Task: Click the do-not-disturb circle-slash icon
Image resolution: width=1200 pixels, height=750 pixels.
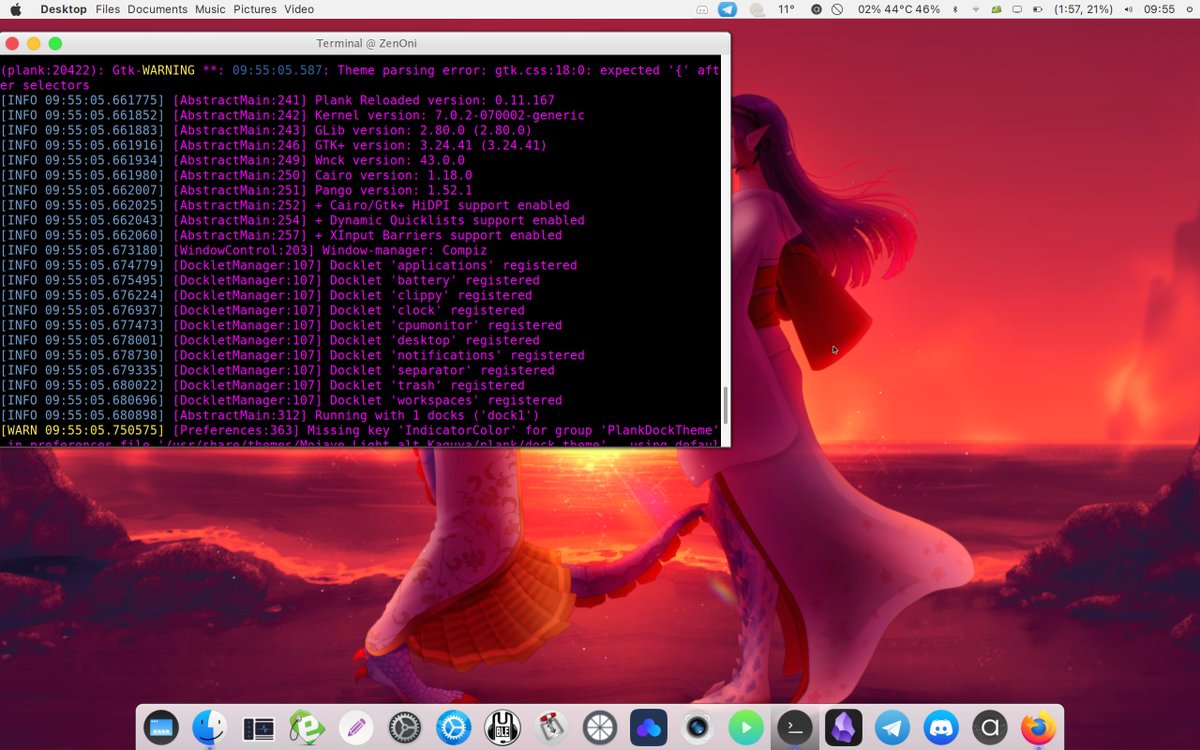Action: [837, 9]
